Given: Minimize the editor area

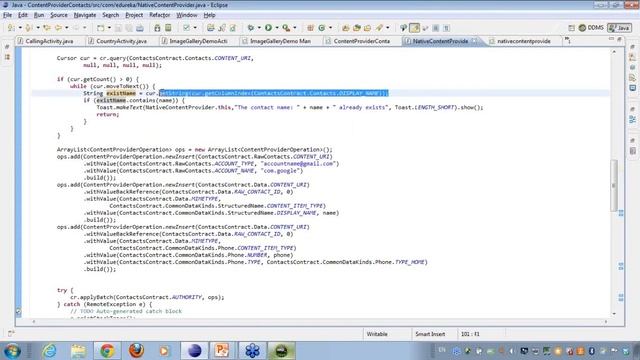Looking at the screenshot, I should coord(611,38).
